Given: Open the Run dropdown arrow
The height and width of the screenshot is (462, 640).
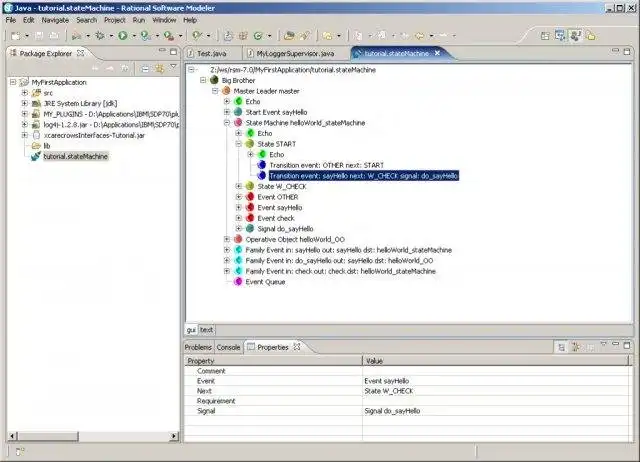Looking at the screenshot, I should pos(133,36).
